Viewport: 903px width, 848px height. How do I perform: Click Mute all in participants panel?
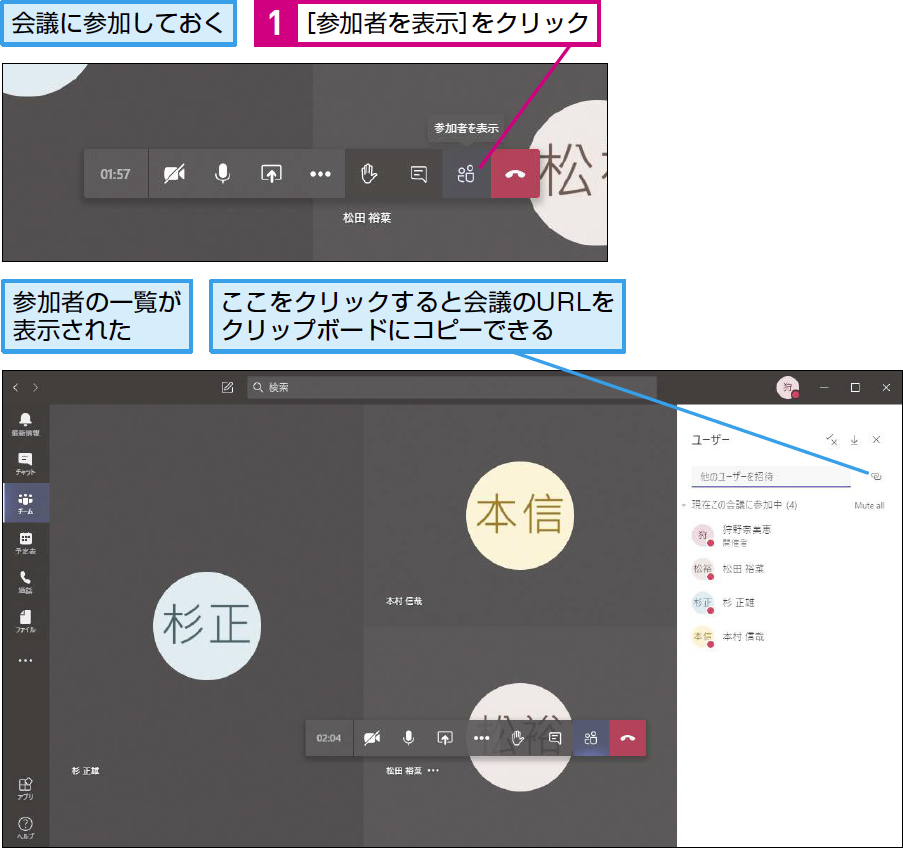869,505
